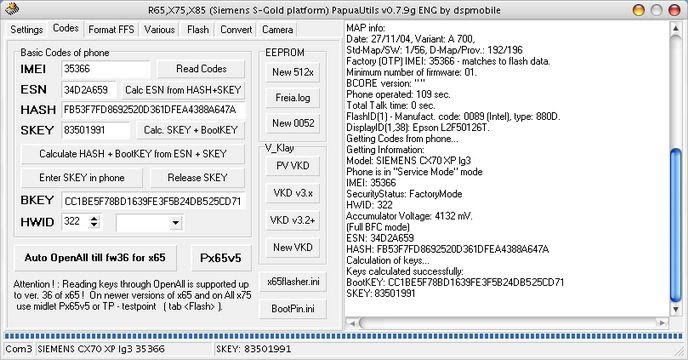
Task: Click the Read Codes button
Action: [x=201, y=69]
